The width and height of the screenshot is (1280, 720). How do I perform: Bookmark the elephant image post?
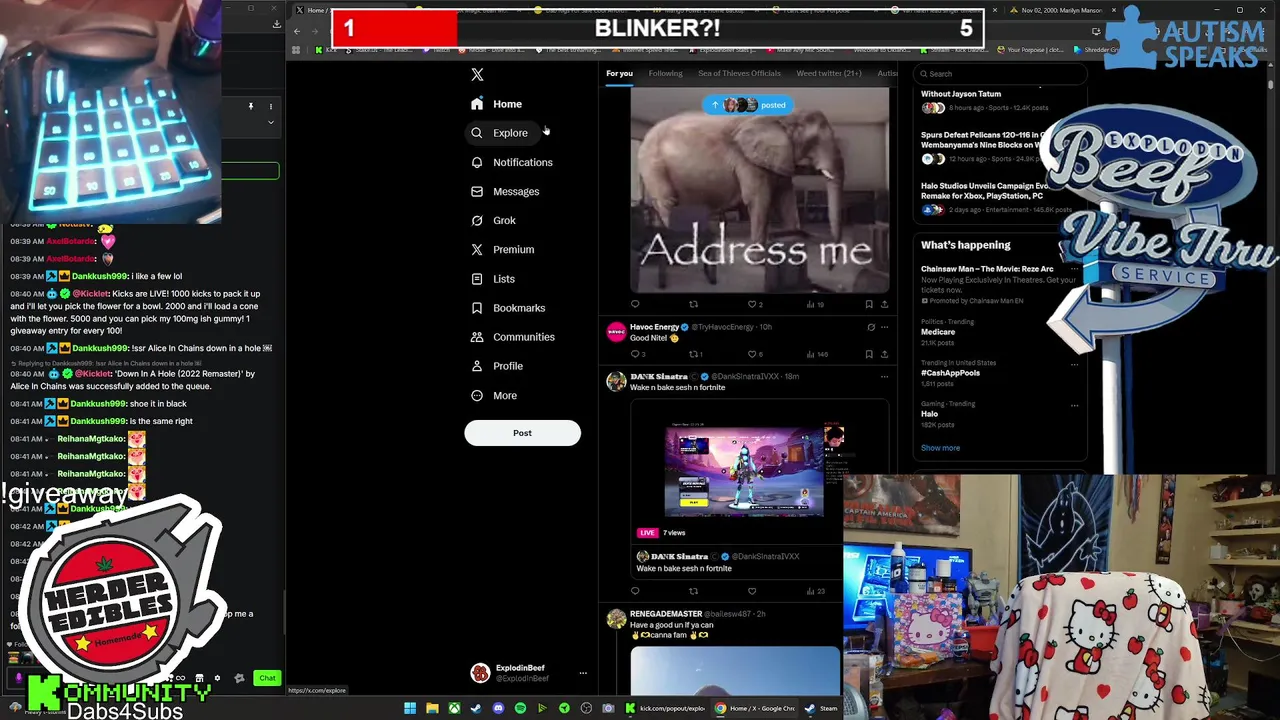pyautogui.click(x=868, y=304)
